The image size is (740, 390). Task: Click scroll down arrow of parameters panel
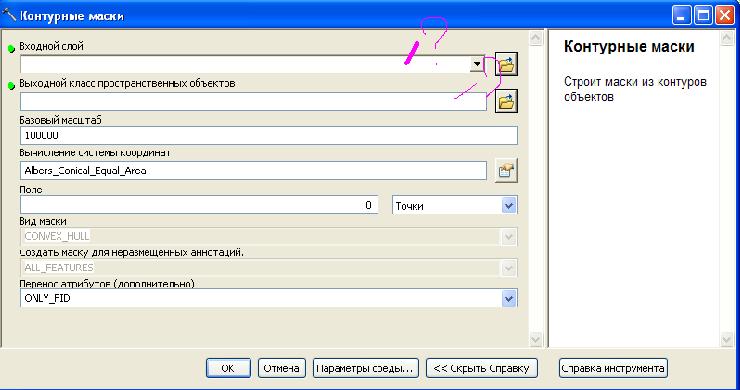tap(536, 339)
